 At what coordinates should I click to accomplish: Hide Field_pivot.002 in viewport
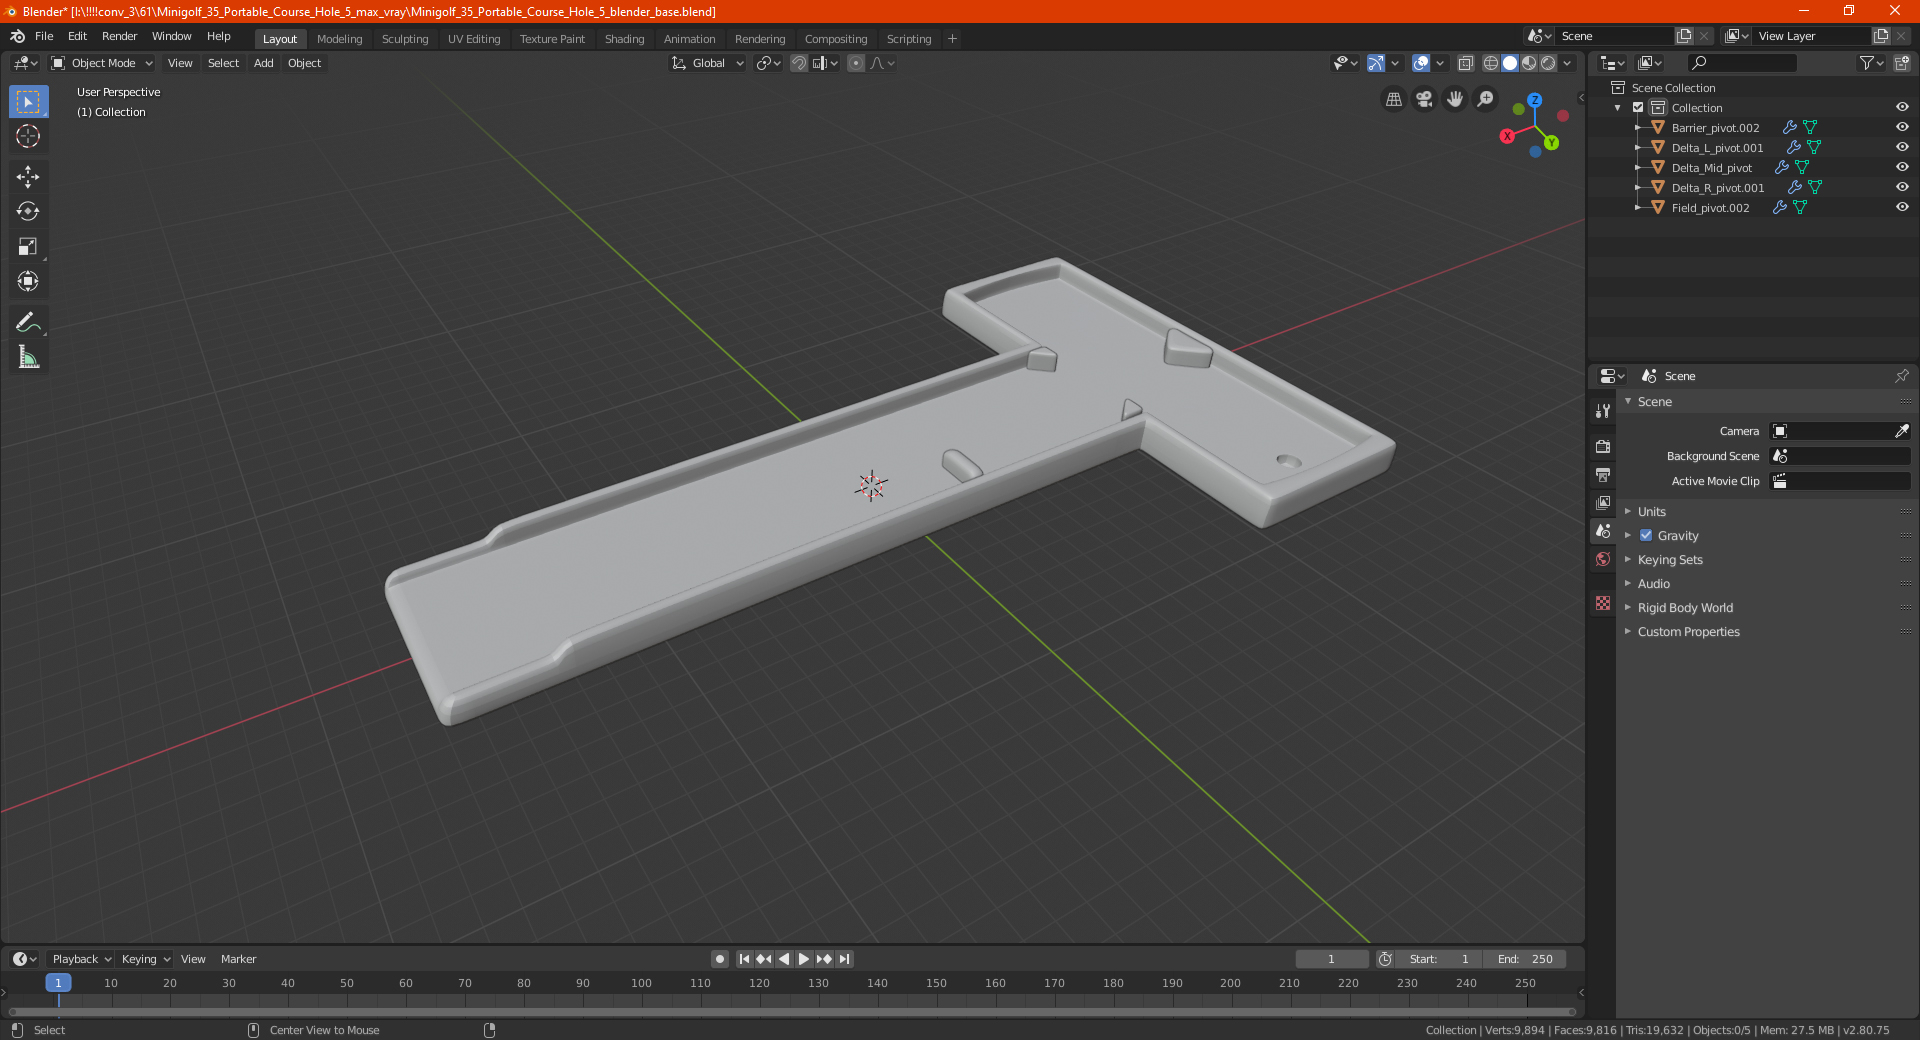point(1902,208)
